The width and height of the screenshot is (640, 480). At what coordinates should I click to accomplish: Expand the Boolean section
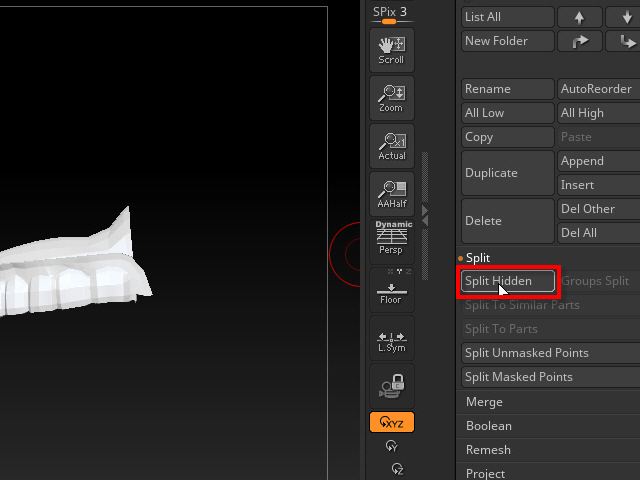pos(489,426)
